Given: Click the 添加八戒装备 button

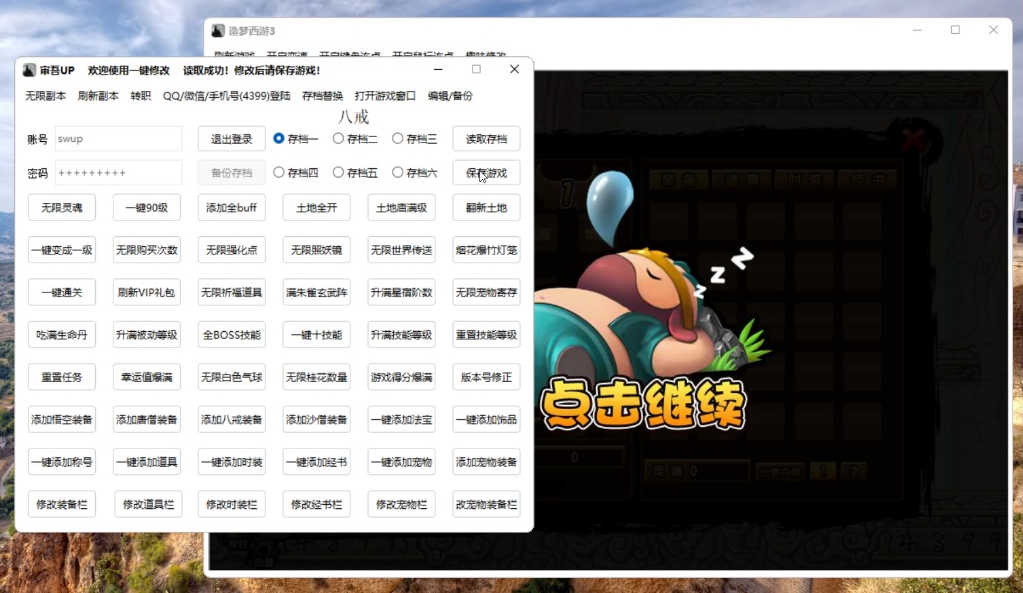Looking at the screenshot, I should pyautogui.click(x=232, y=419).
